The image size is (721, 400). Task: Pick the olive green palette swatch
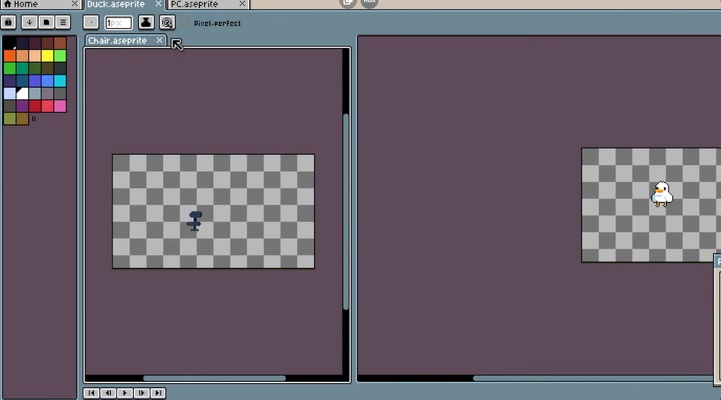pos(9,119)
